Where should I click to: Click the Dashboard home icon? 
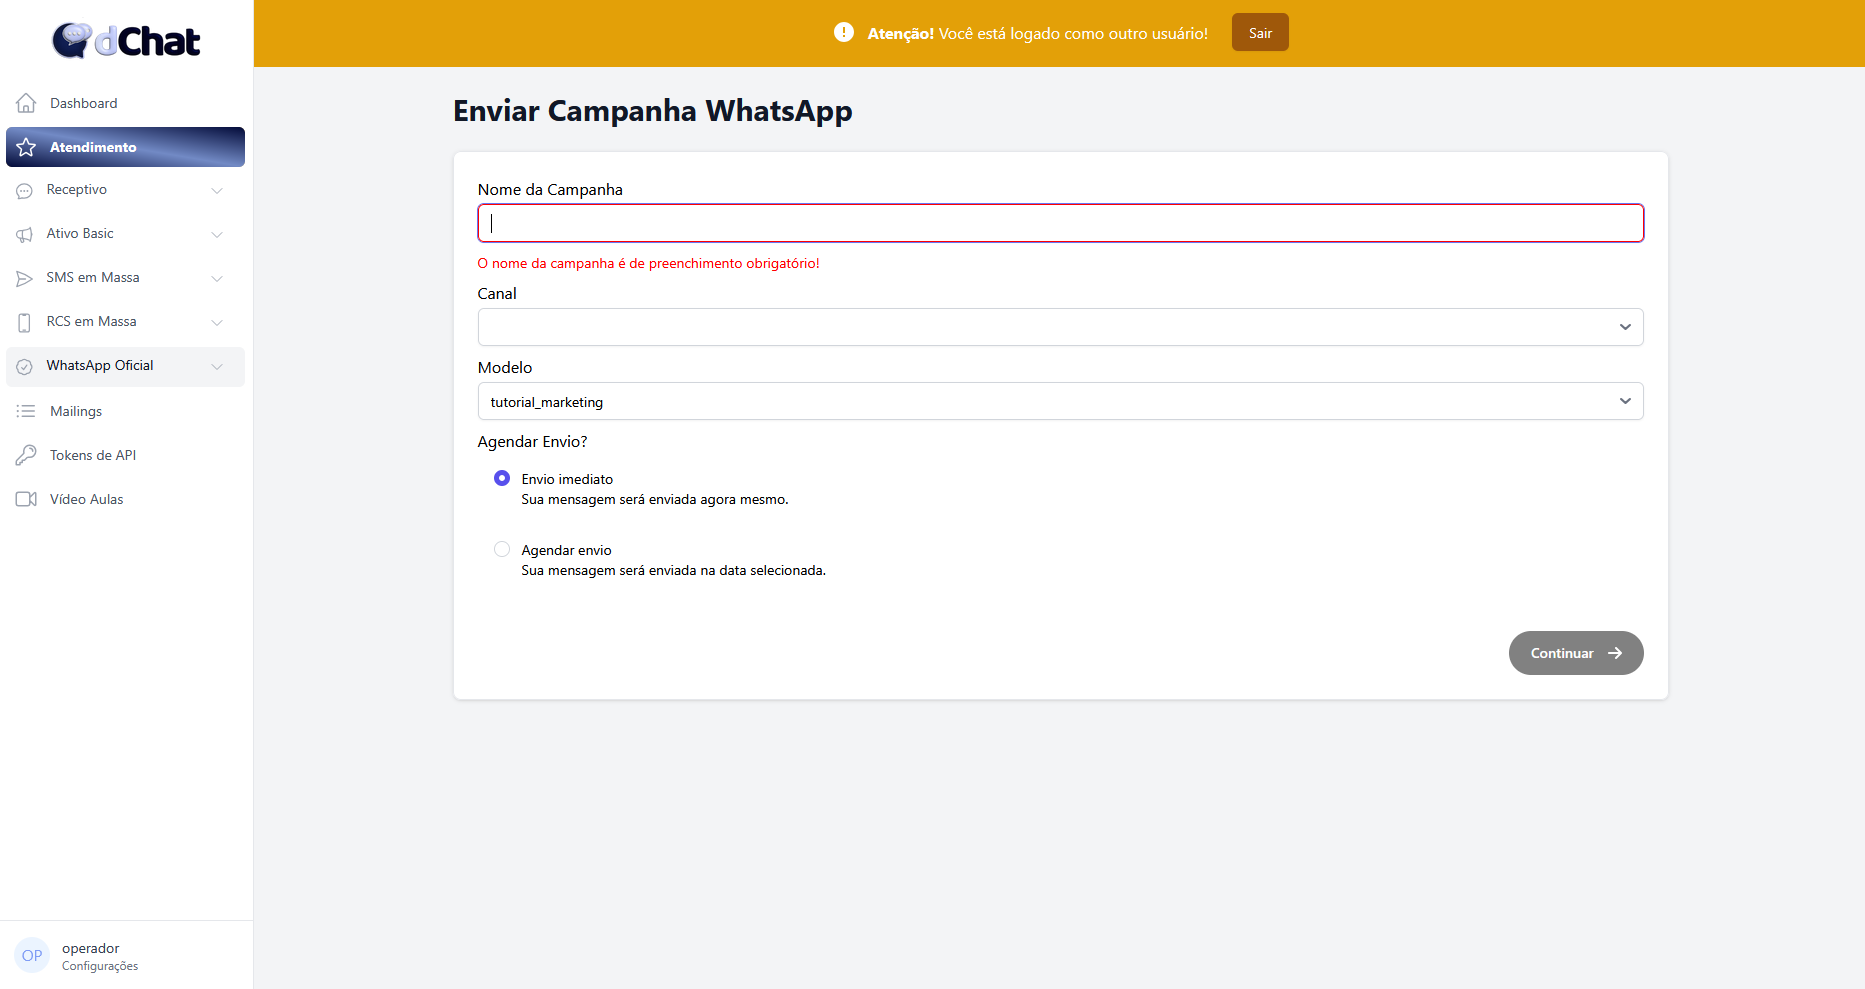tap(26, 103)
